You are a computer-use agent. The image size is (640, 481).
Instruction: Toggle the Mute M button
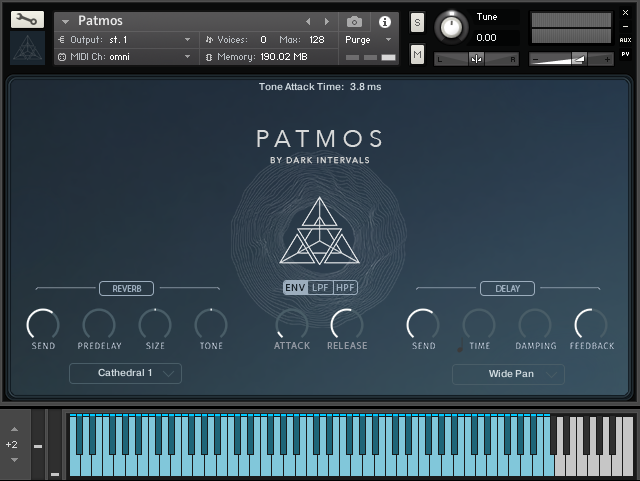click(417, 54)
